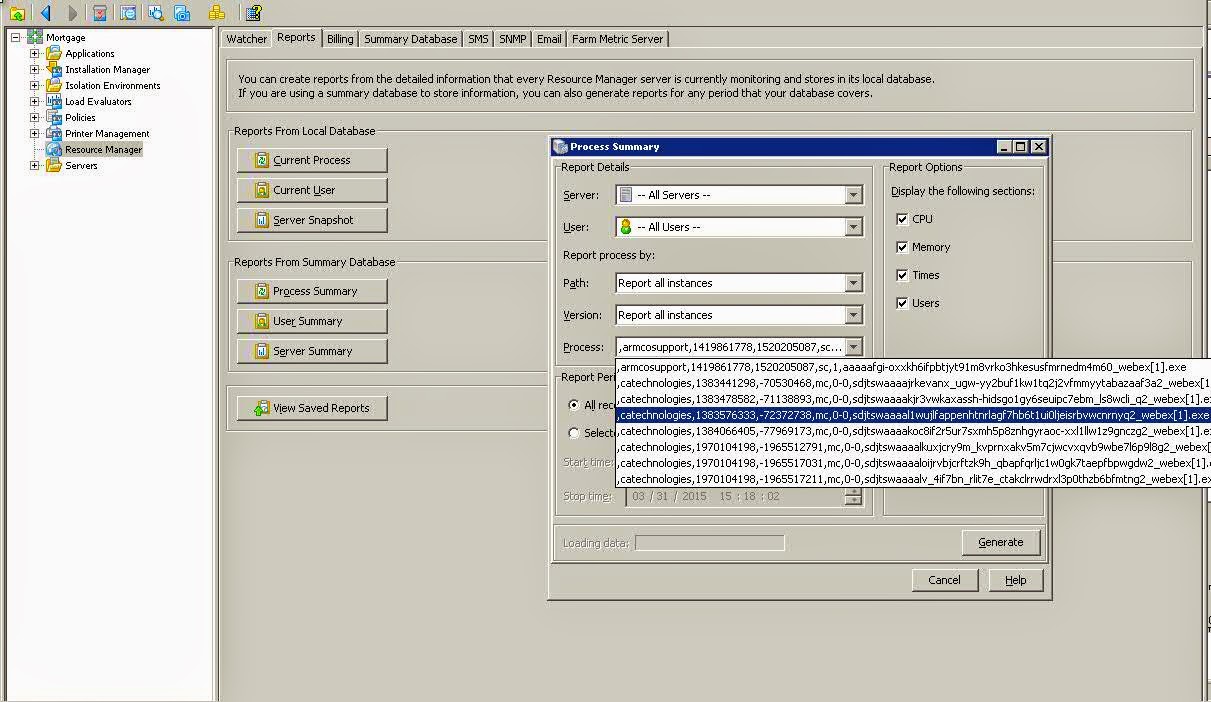The width and height of the screenshot is (1211, 702).
Task: Click the Servers folder icon
Action: point(54,166)
